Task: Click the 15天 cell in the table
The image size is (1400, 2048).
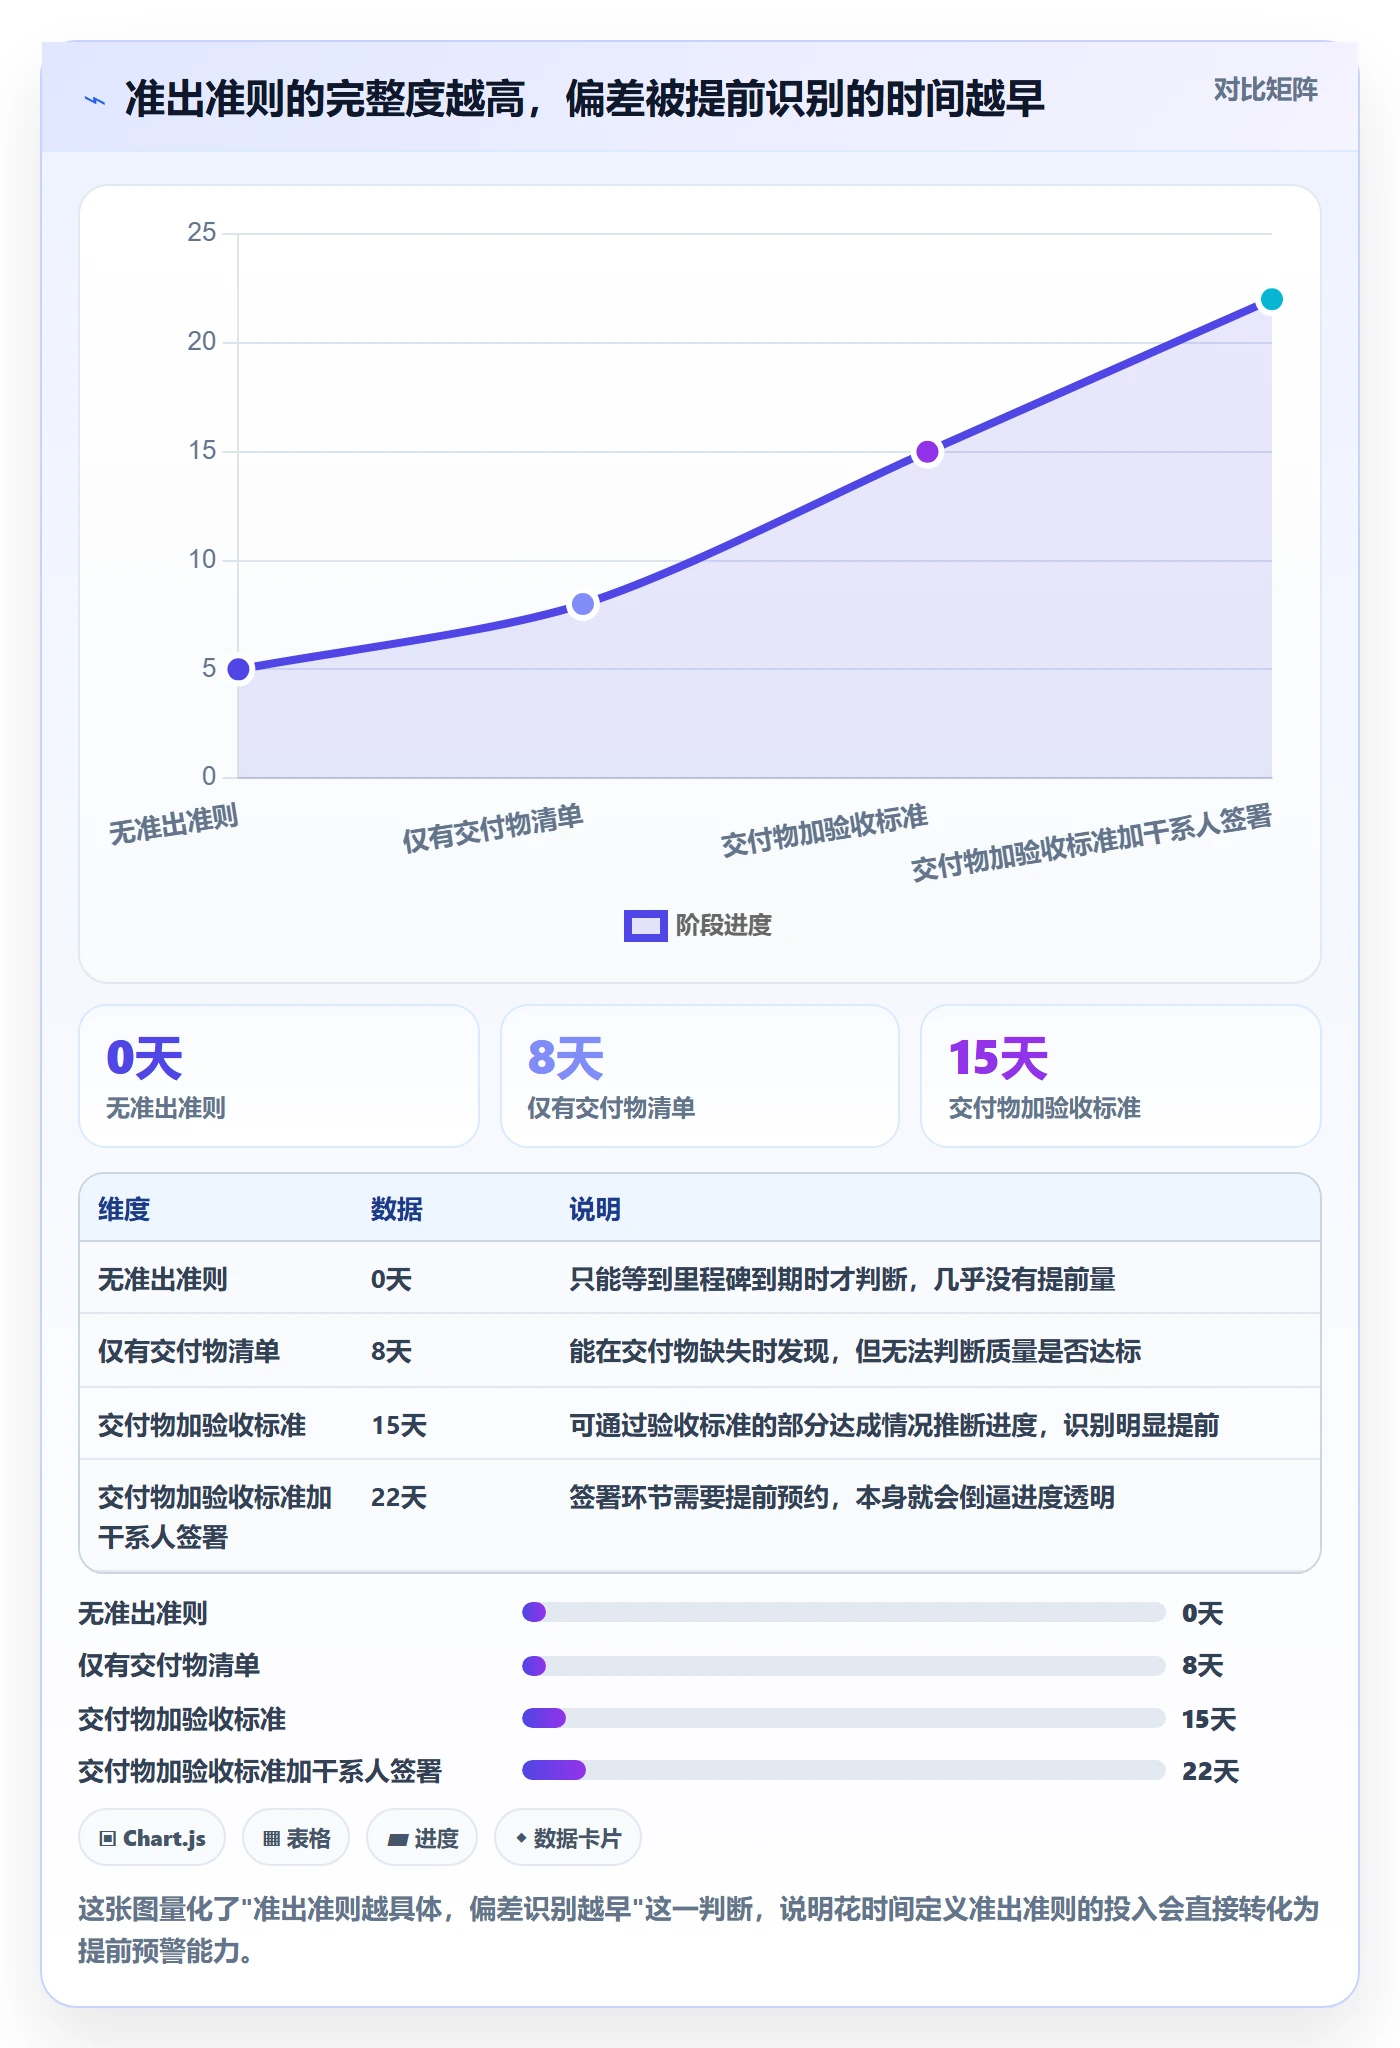Action: (399, 1425)
